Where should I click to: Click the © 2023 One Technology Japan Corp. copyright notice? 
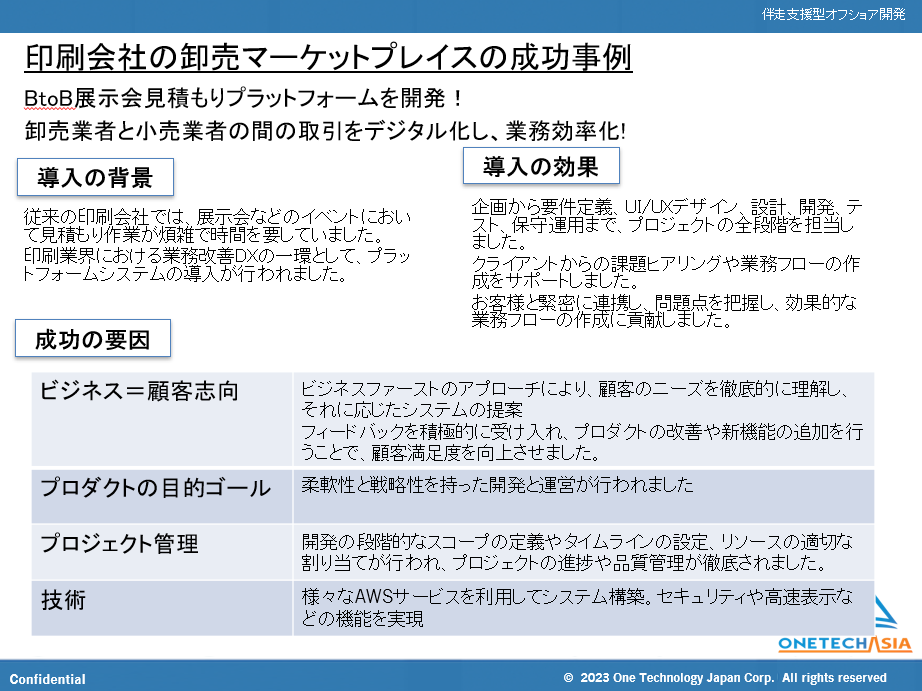(725, 677)
